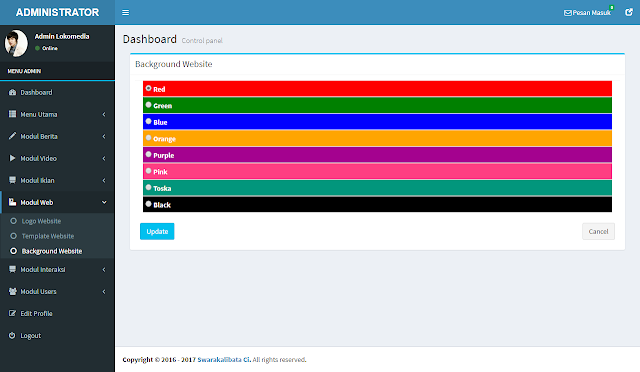Image resolution: width=640 pixels, height=372 pixels.
Task: Click the Modul Users people icon
Action: pyautogui.click(x=13, y=291)
